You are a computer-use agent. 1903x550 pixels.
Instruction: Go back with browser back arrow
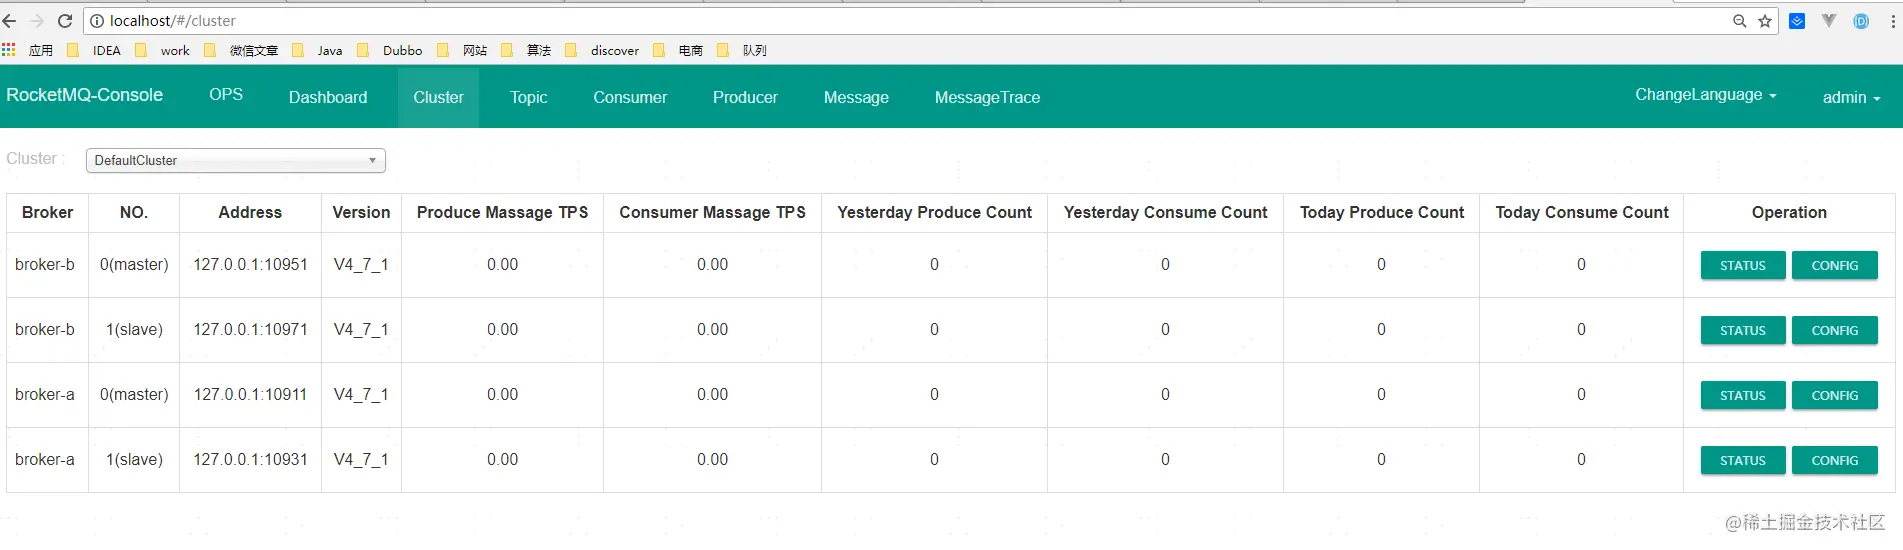tap(10, 21)
